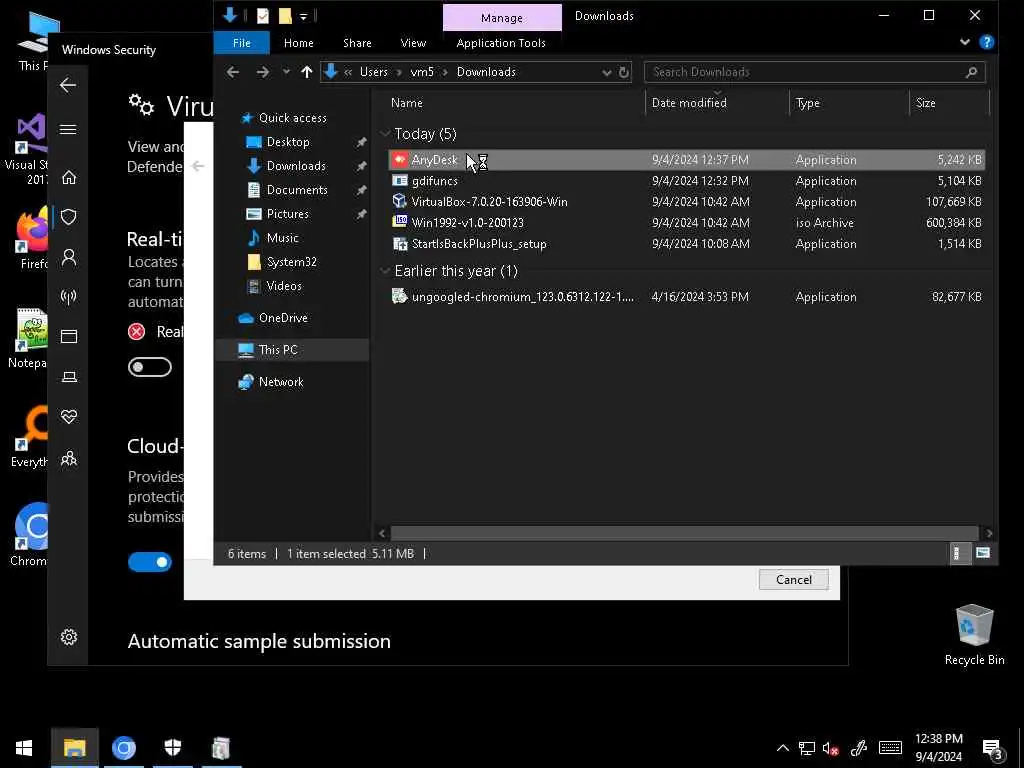Collapse the Earlier this year group
The image size is (1024, 768).
coord(385,271)
